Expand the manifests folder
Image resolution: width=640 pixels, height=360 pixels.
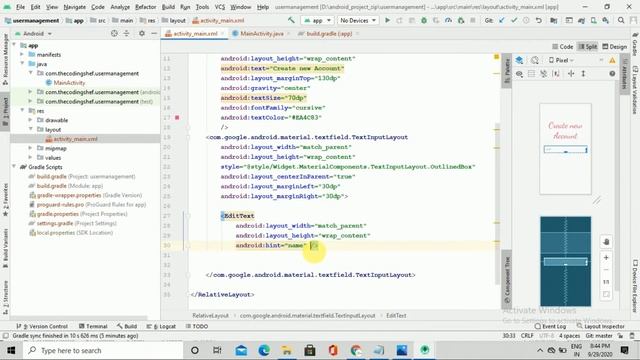22,54
